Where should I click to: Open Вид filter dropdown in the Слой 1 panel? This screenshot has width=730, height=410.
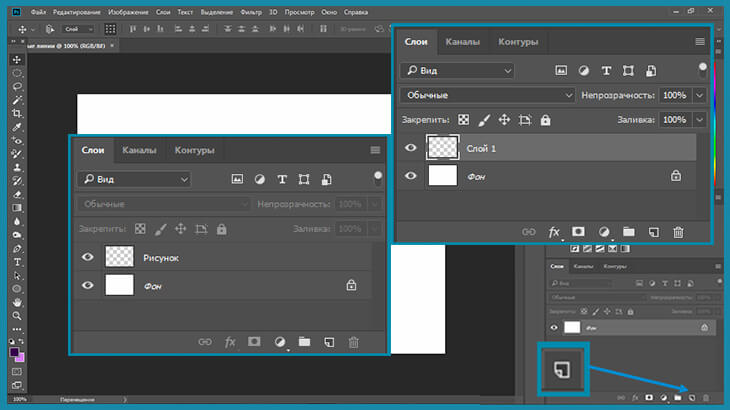click(457, 71)
